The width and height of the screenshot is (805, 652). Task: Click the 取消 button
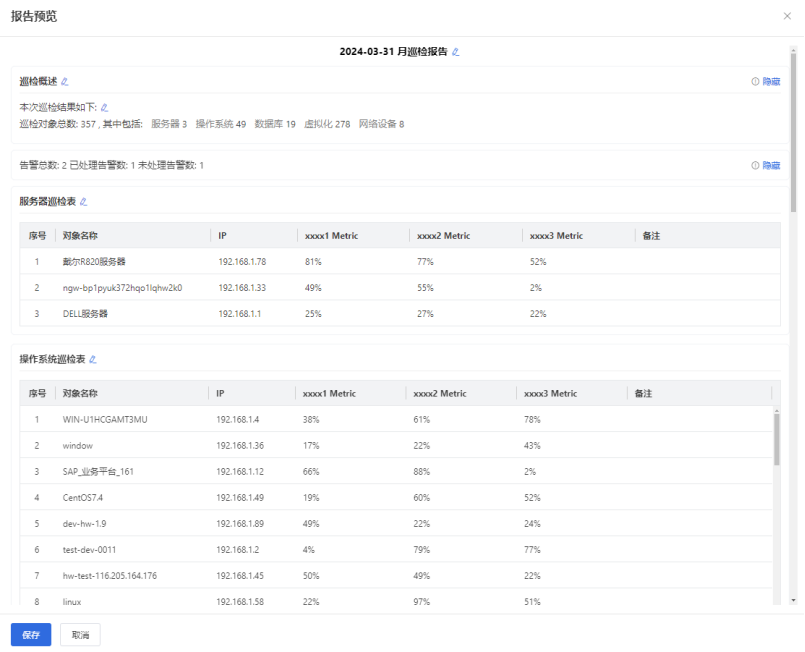80,635
